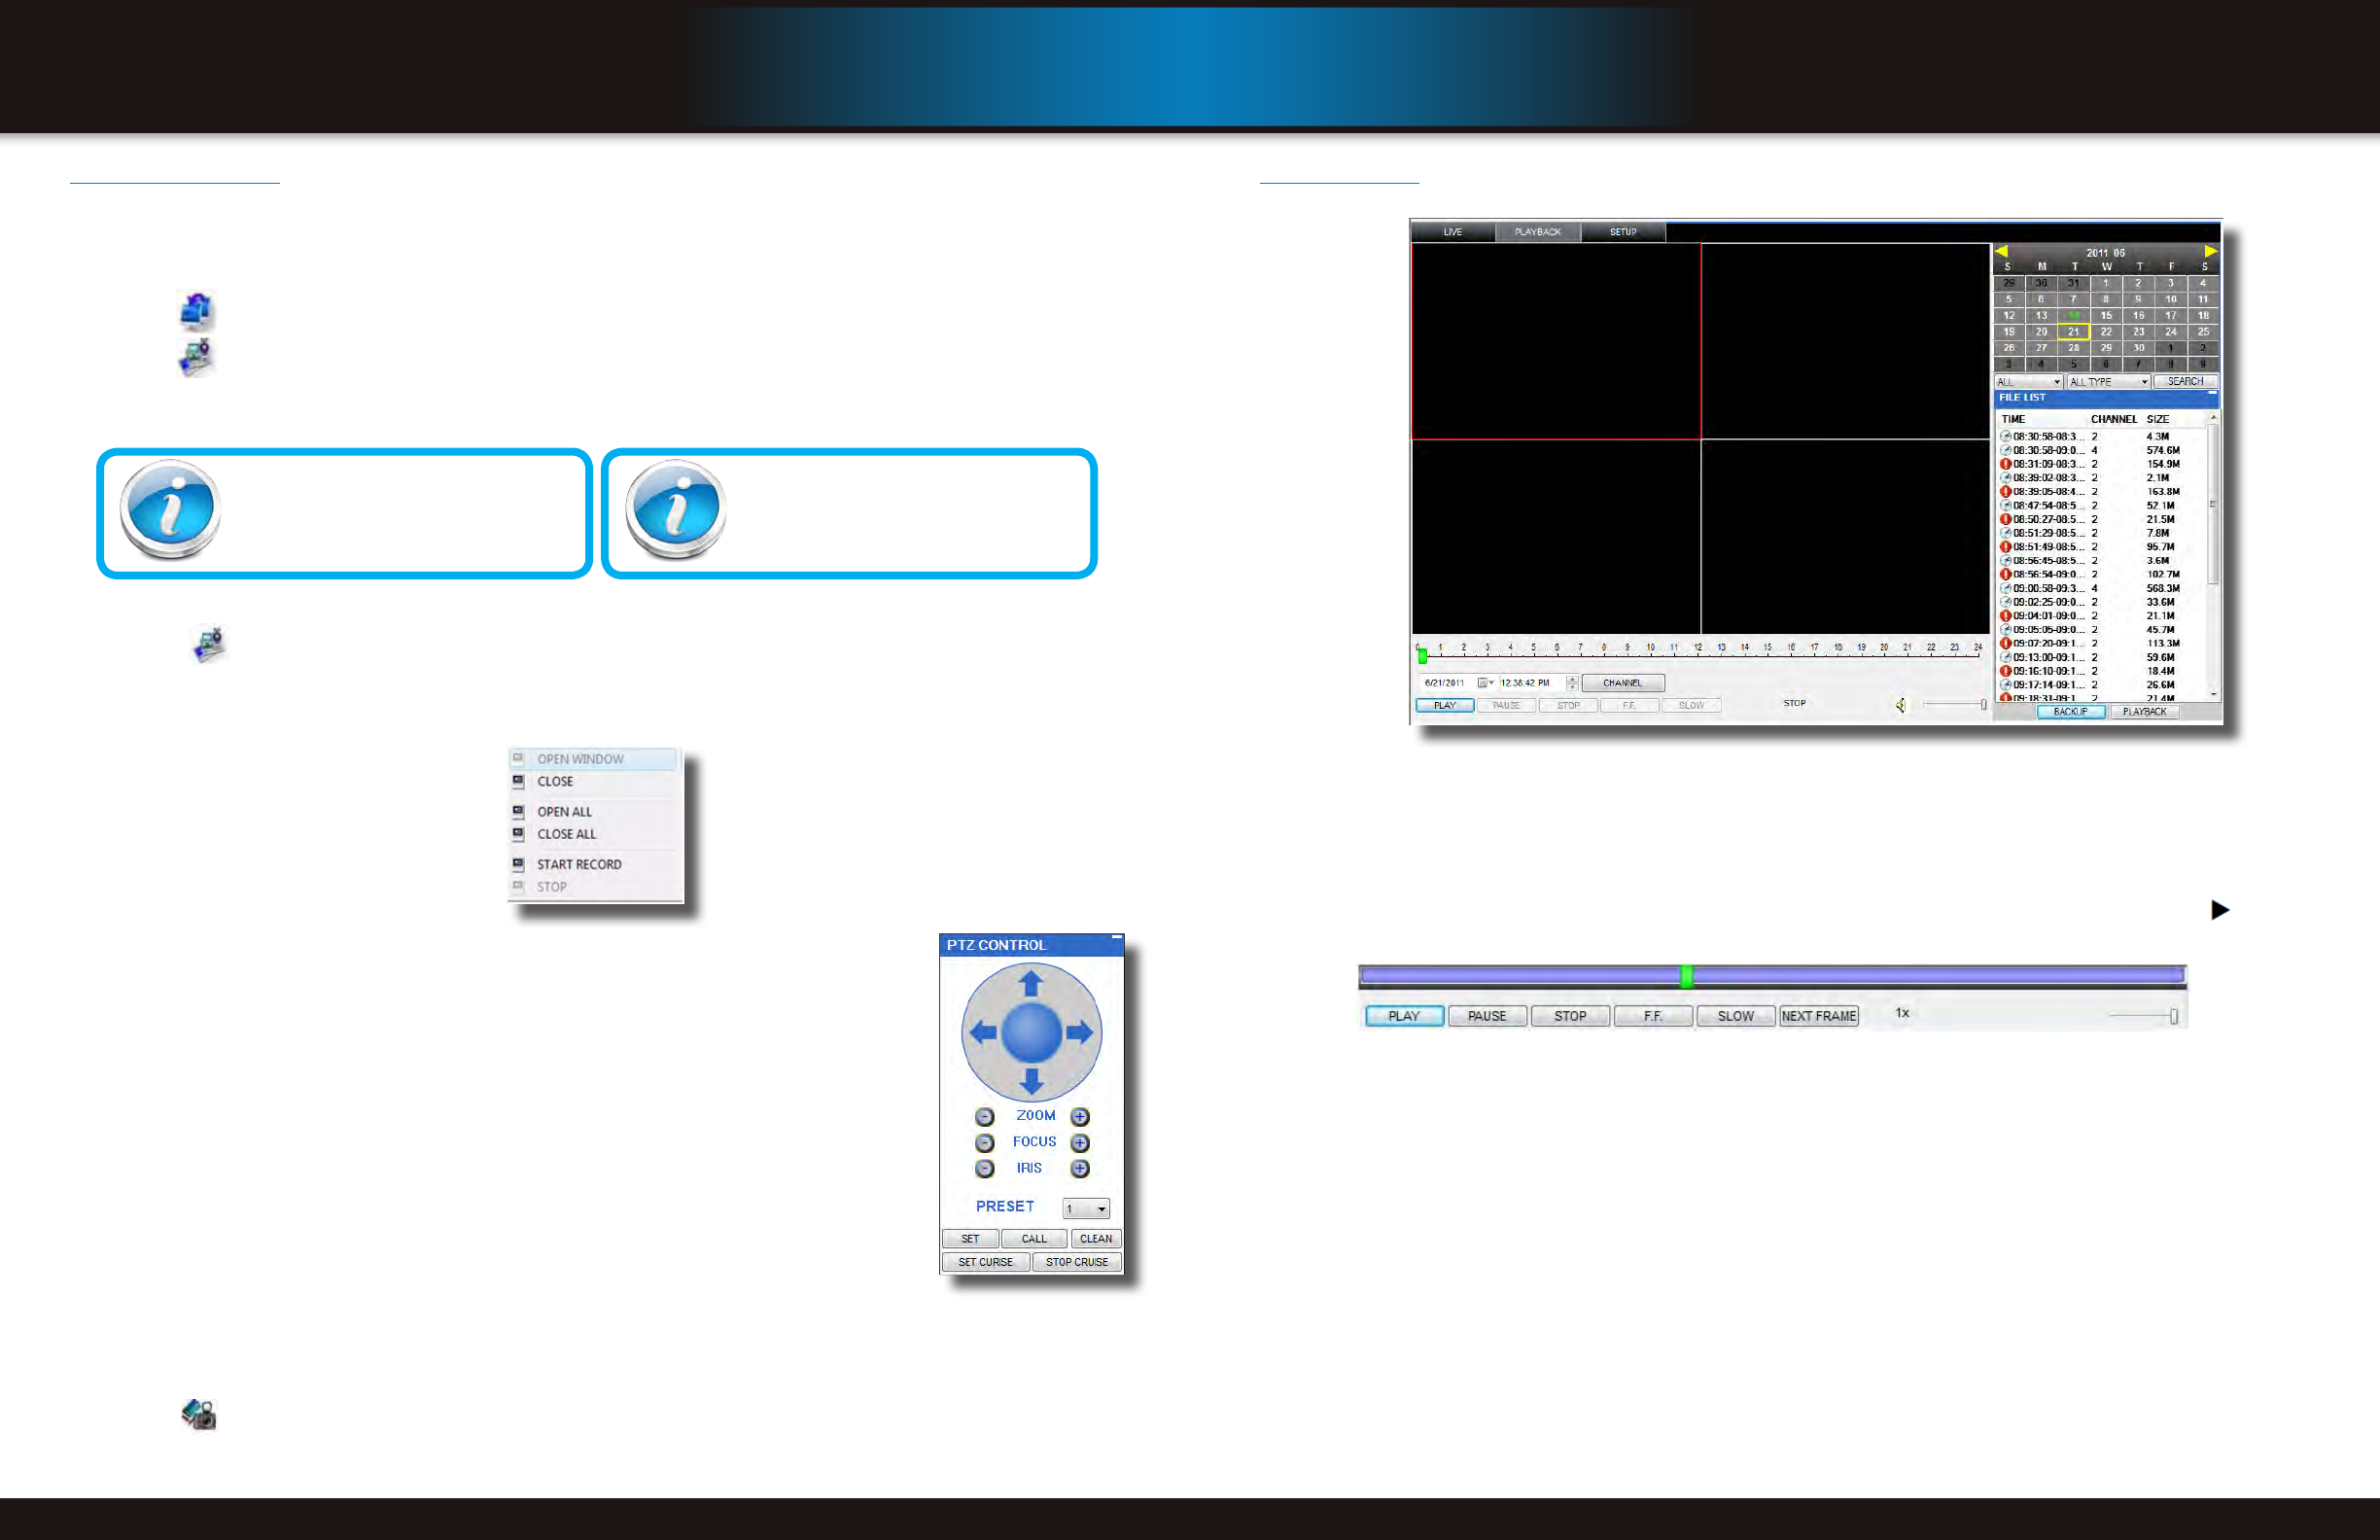Click the NEXT FRAME playback button
This screenshot has height=1540, width=2380.
[1818, 1016]
